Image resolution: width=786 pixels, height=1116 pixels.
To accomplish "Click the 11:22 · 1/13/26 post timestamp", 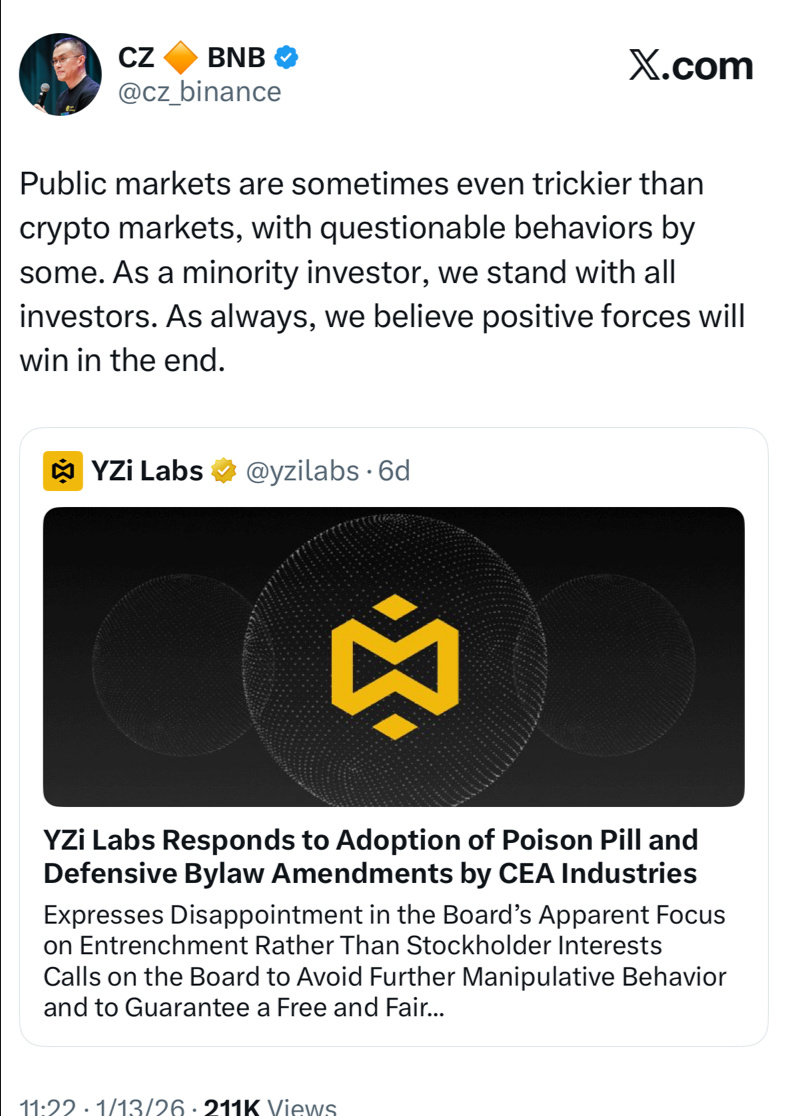I will 102,1105.
